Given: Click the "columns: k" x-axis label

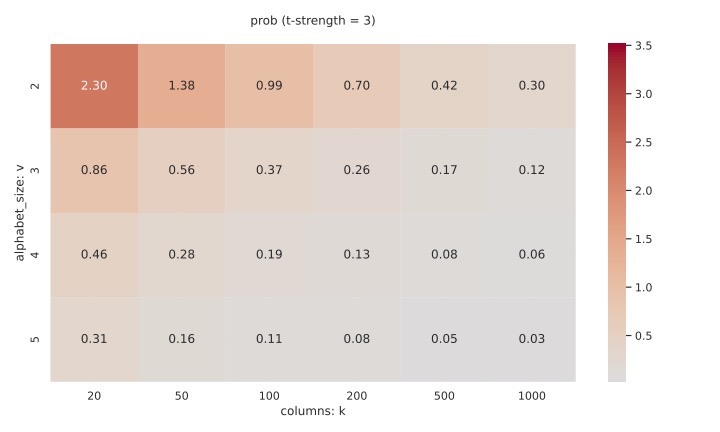Looking at the screenshot, I should (x=313, y=411).
